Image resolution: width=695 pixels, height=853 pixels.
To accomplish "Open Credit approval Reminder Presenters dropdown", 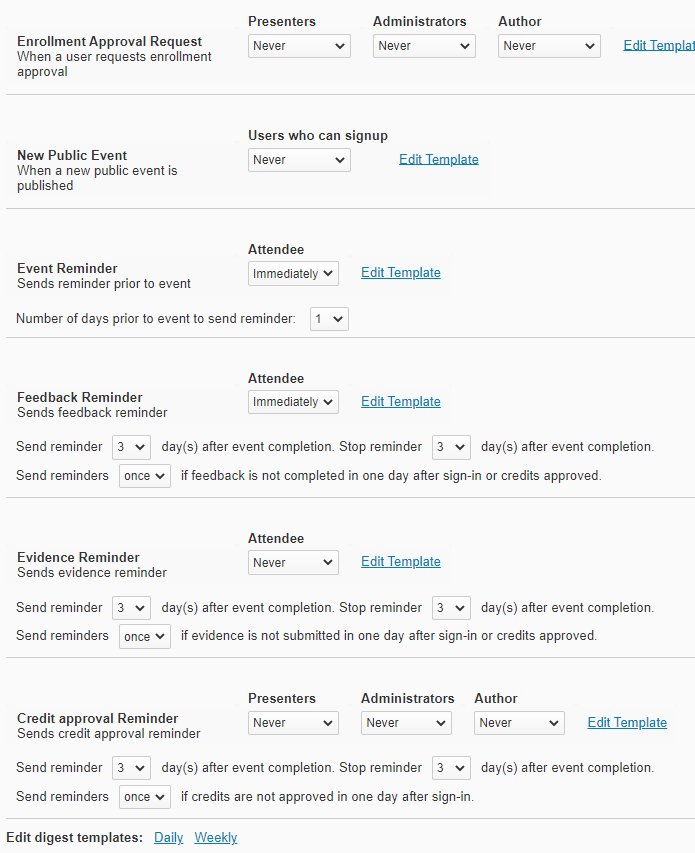I will (293, 723).
